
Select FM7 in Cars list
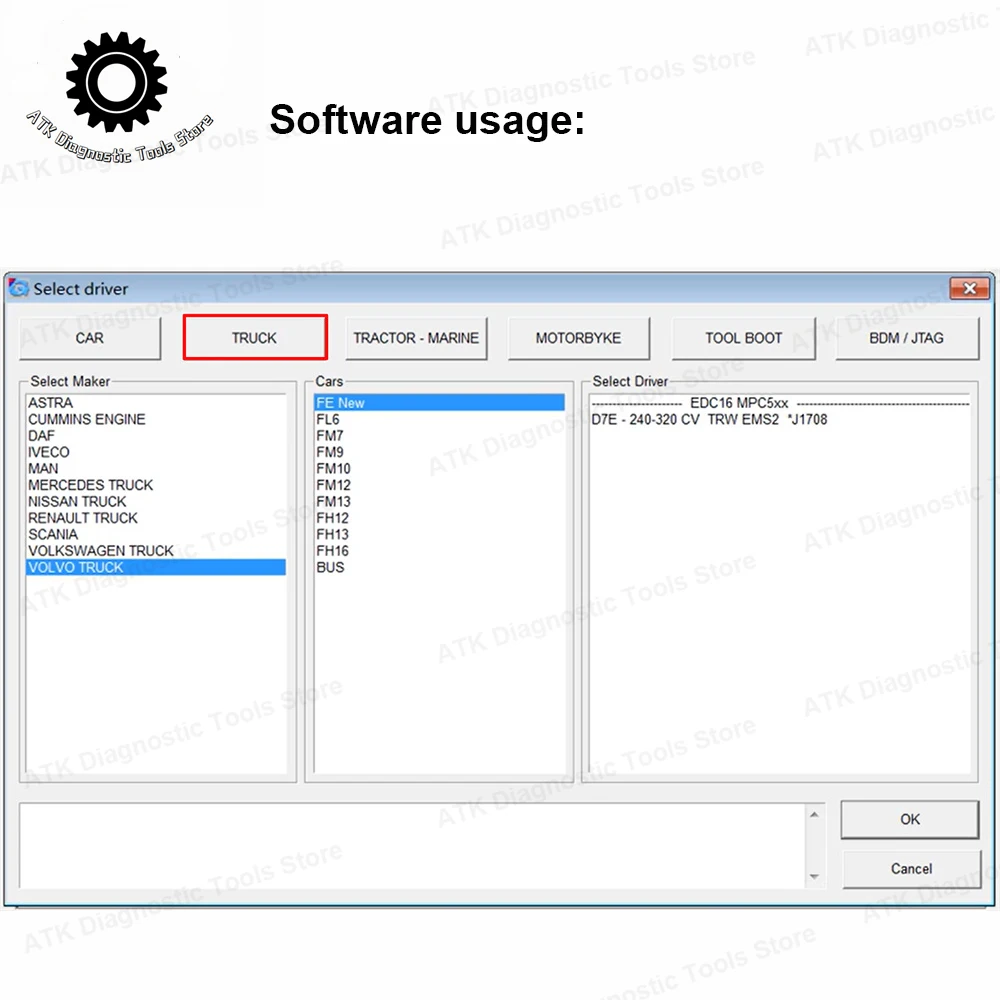[x=439, y=436]
